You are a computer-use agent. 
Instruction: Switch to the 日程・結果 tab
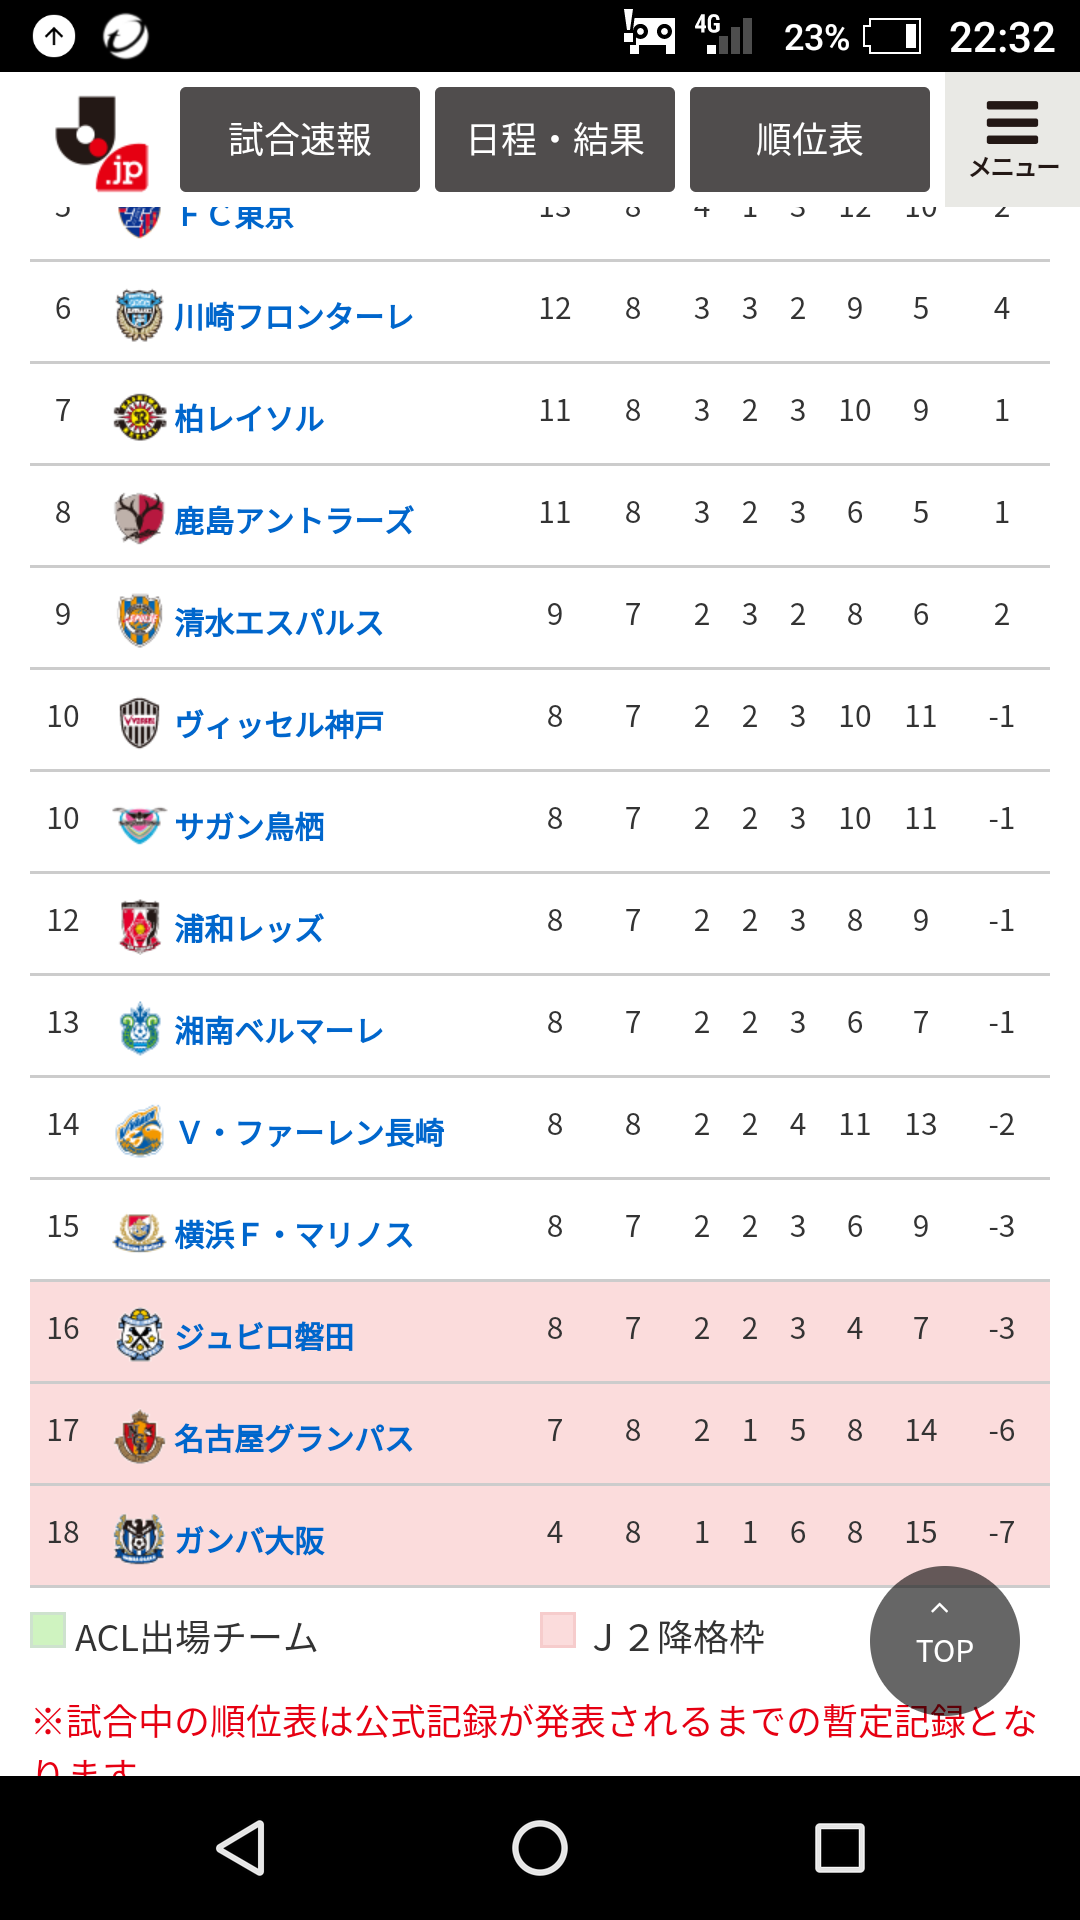555,140
